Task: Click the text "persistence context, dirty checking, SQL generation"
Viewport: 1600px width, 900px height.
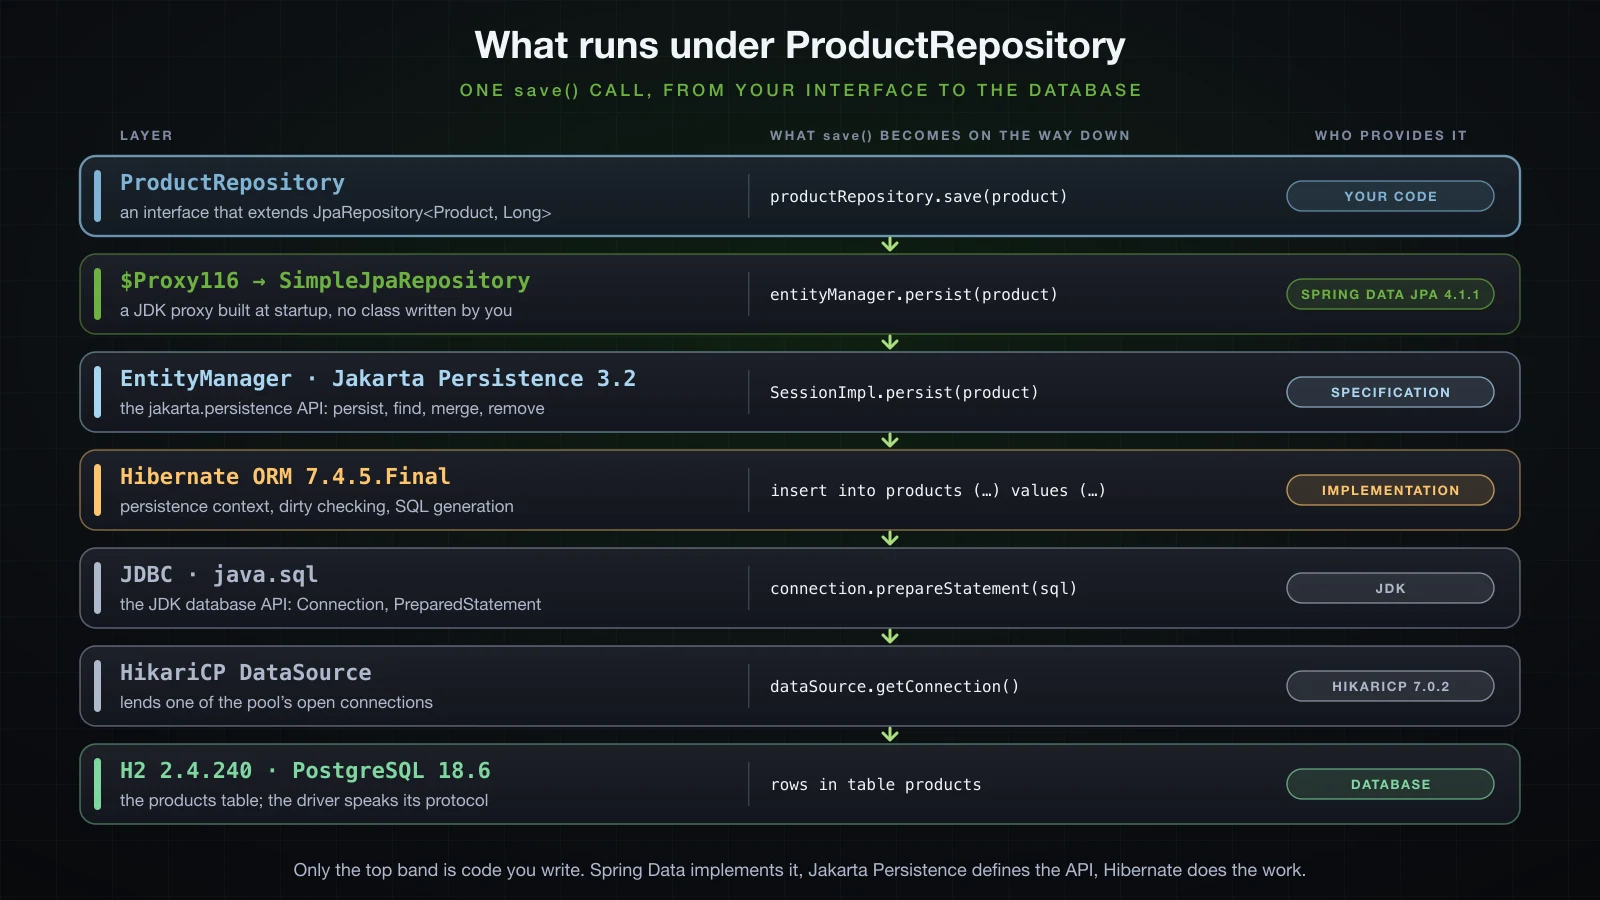Action: [317, 506]
